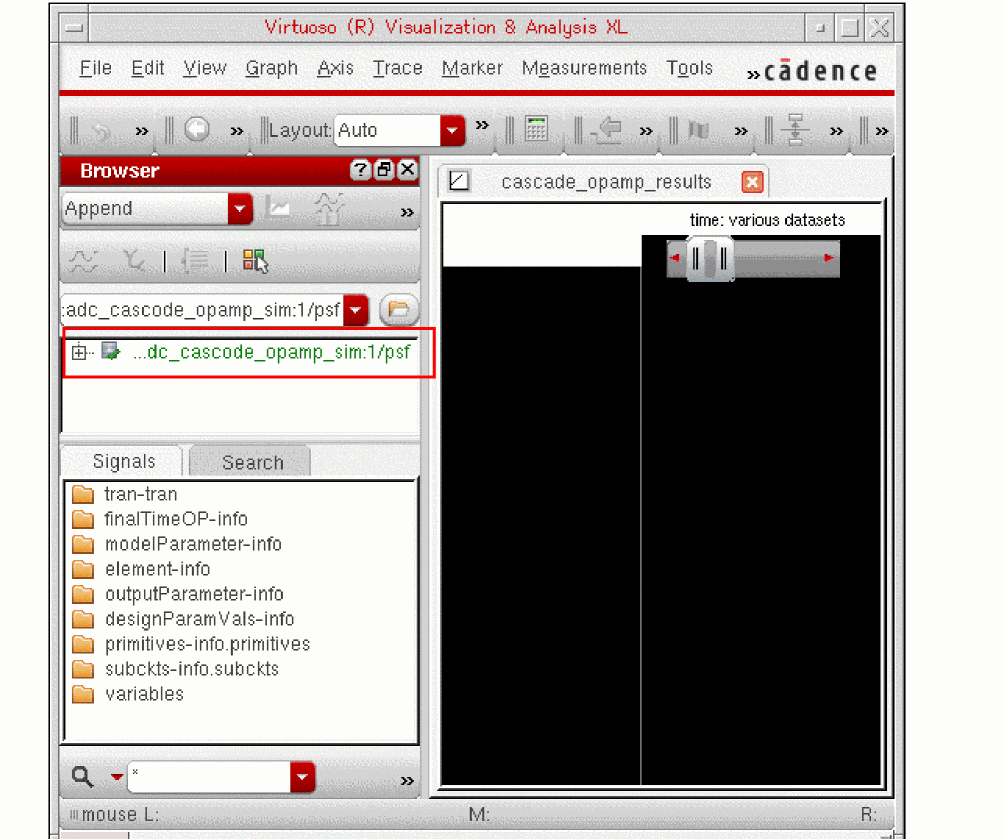
Task: Click the magnifier search icon
Action: coord(82,777)
